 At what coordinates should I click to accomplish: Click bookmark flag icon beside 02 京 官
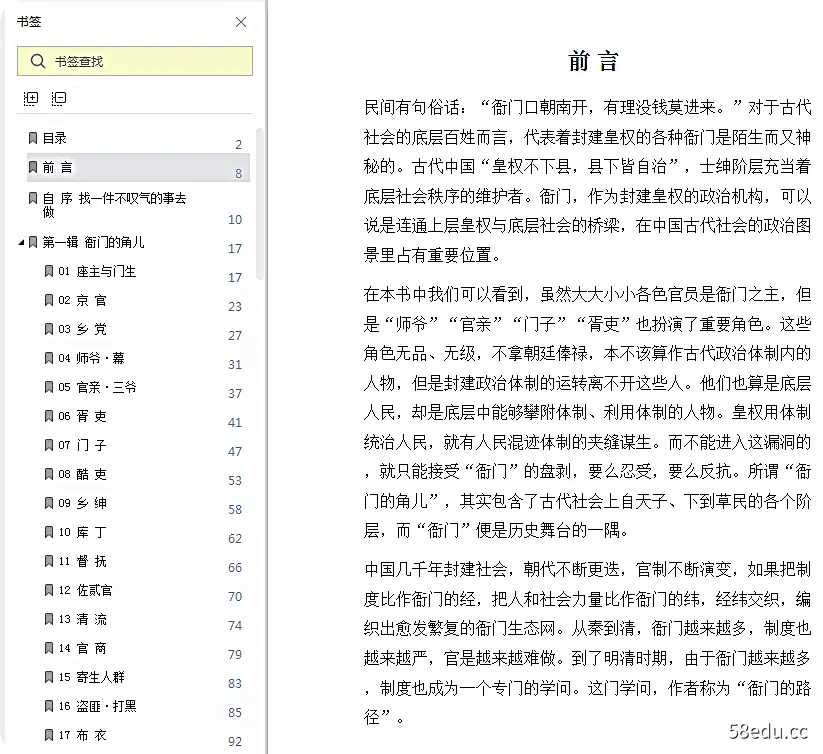pyautogui.click(x=49, y=300)
